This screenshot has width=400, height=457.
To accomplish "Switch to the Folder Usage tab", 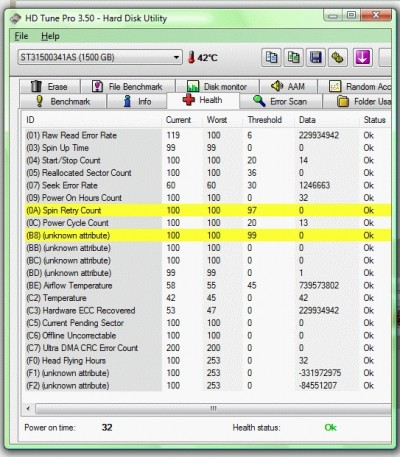I will (x=357, y=101).
